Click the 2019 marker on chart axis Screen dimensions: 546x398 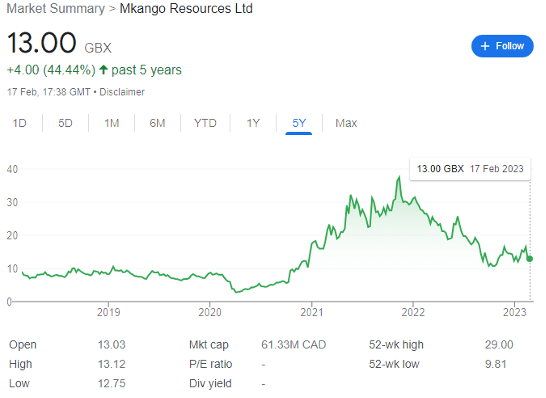[x=109, y=312]
